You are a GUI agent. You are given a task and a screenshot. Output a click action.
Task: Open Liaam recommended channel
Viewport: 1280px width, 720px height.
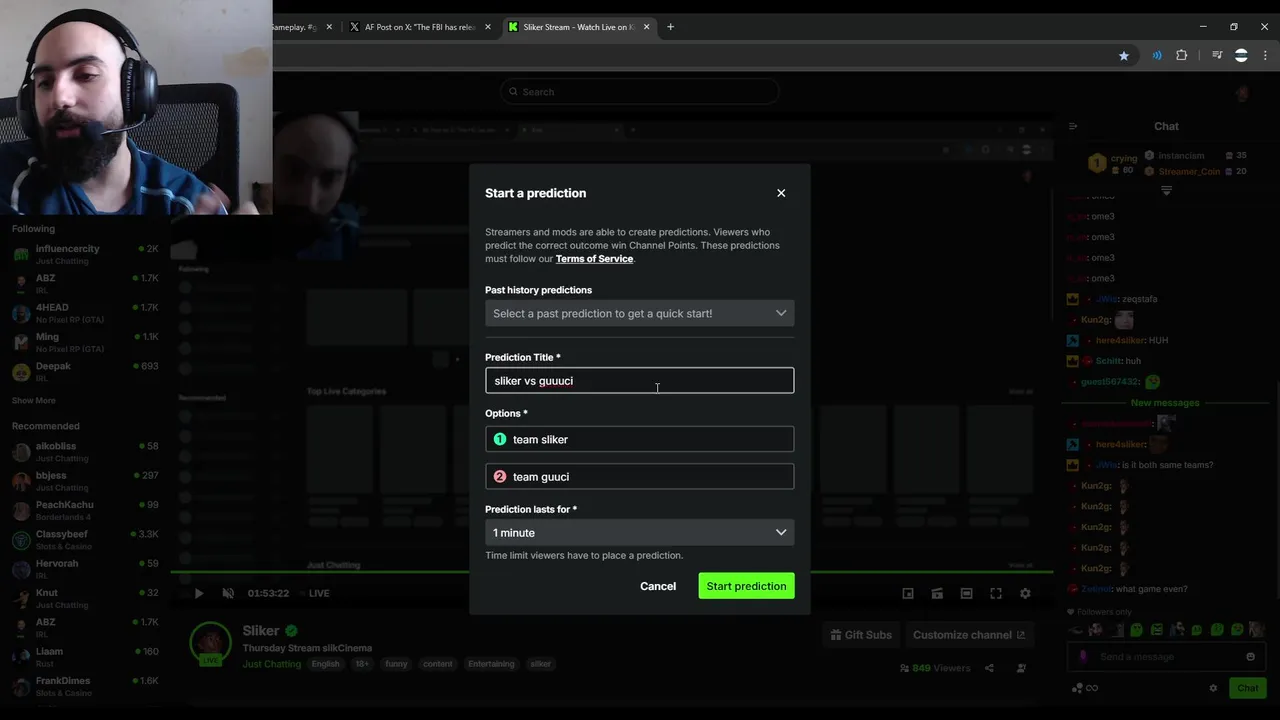[85, 657]
